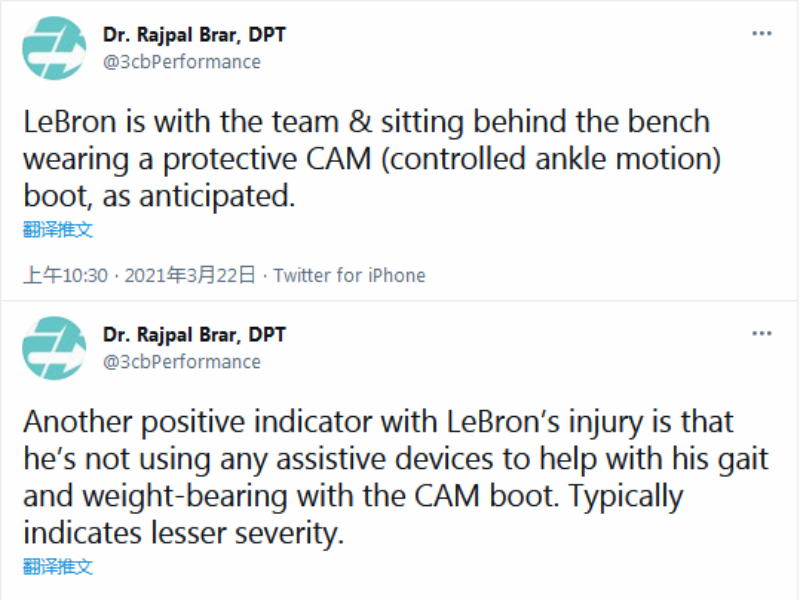Open Dr. Rajpal Brar's name on second tweet
The image size is (800, 600).
194,335
